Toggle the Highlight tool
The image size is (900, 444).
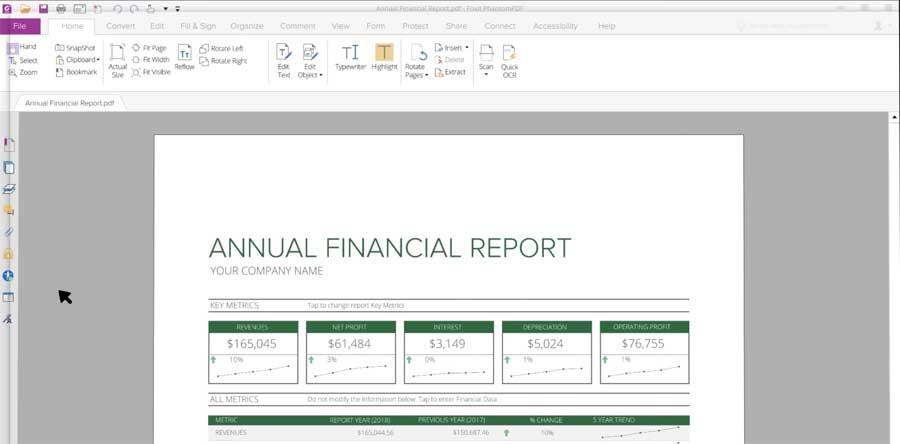coord(384,57)
